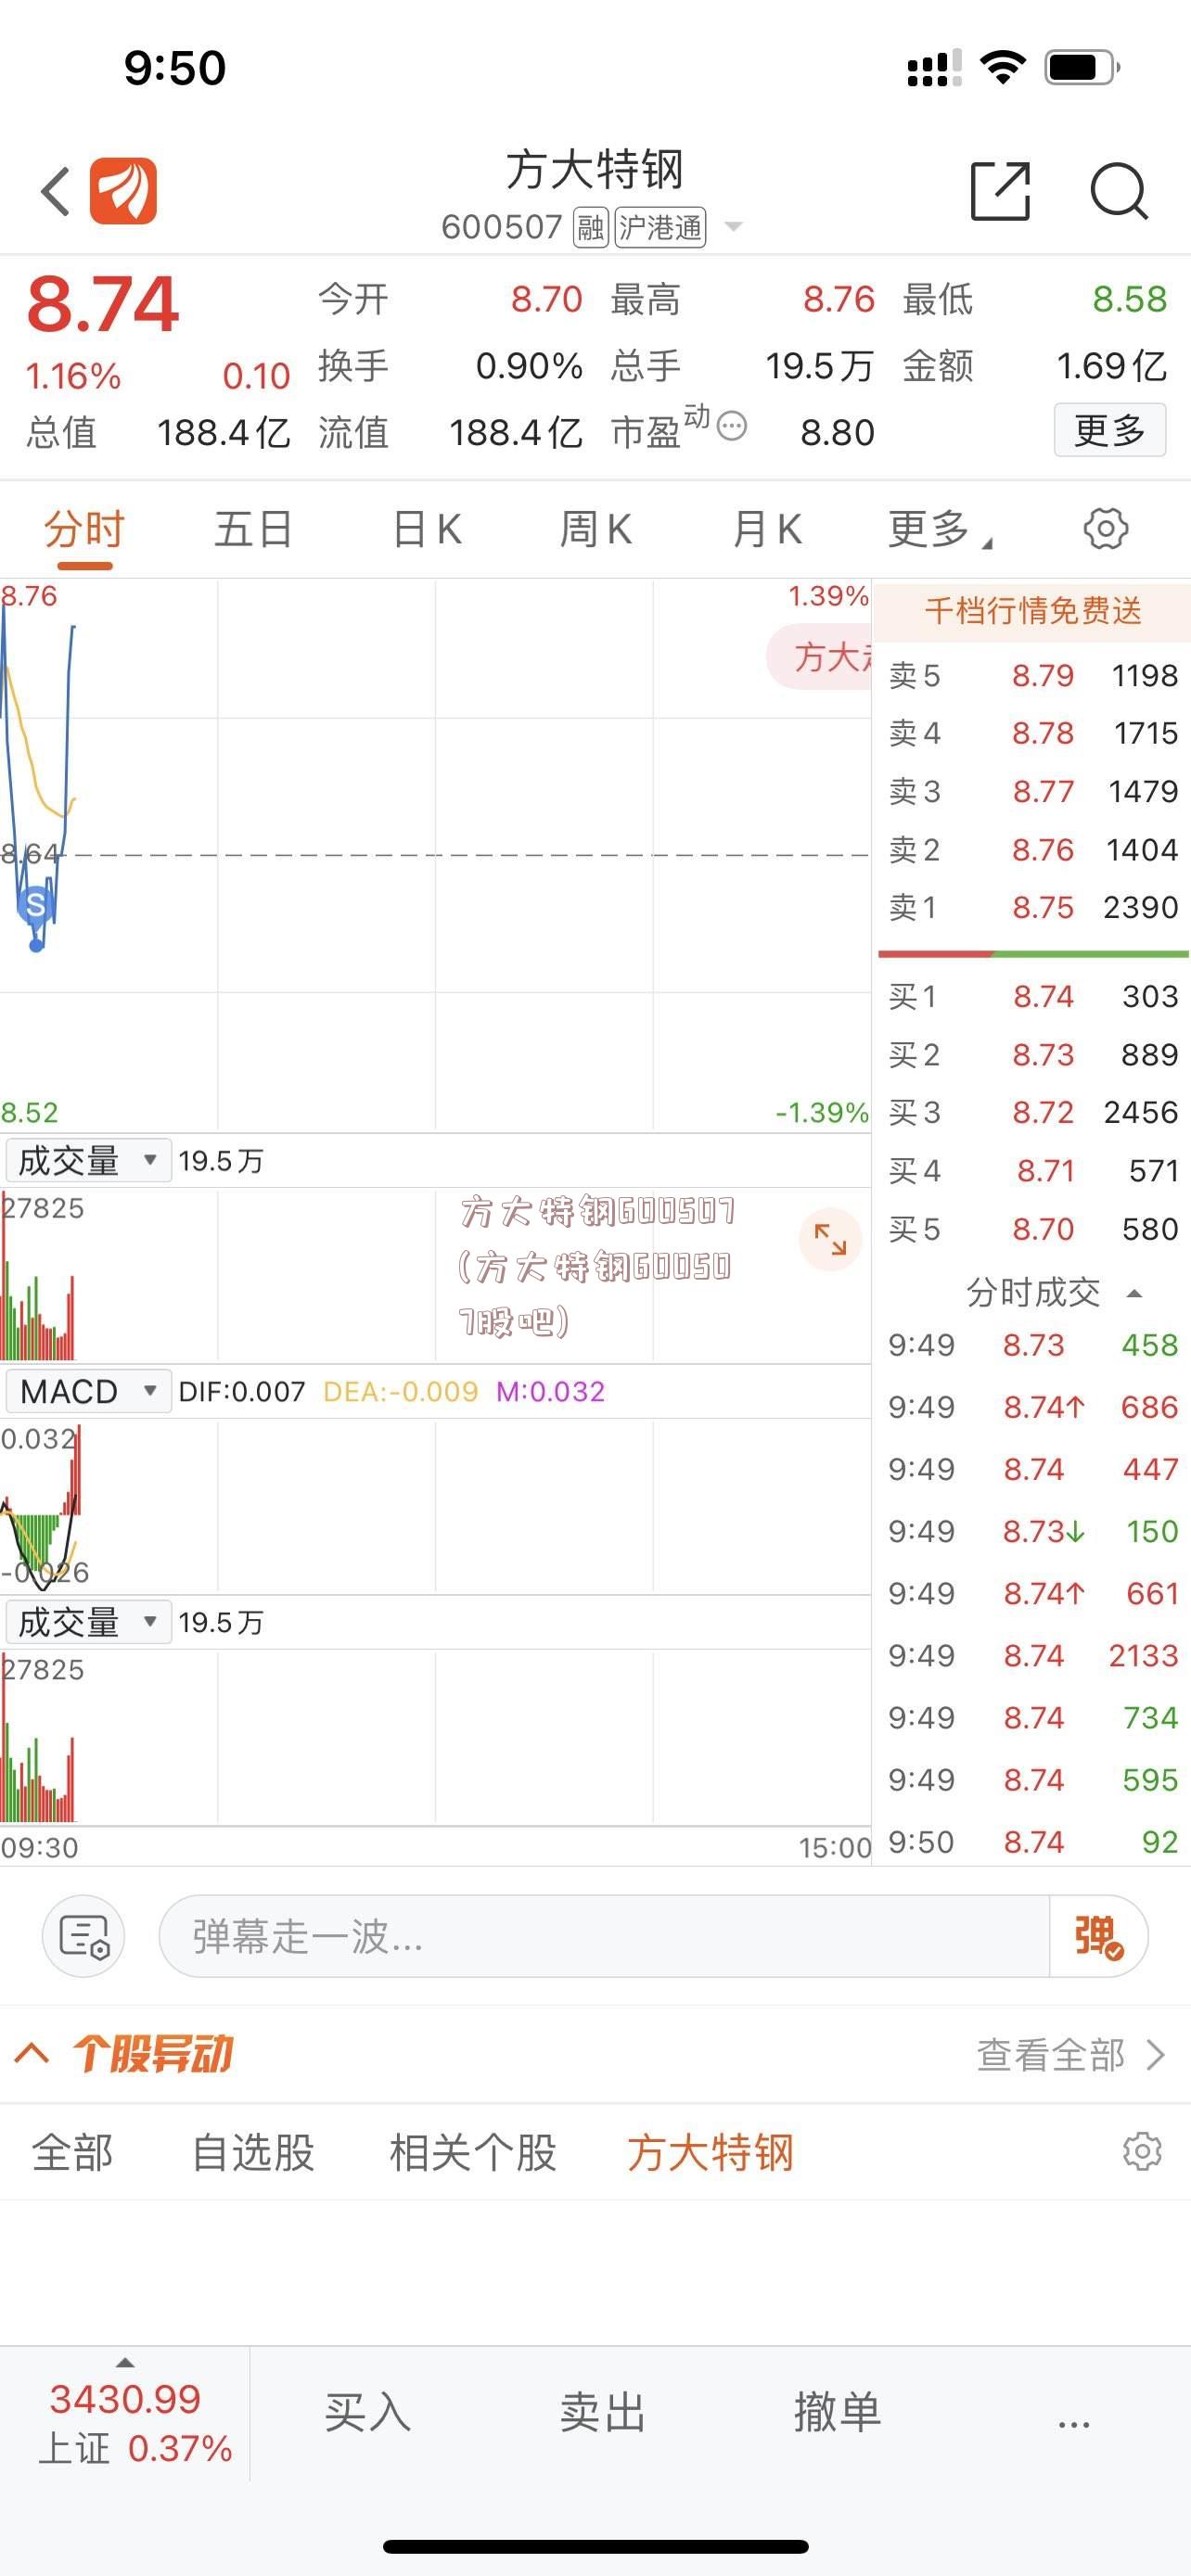Collapse the 分时成交 header arrow
Image resolution: width=1191 pixels, height=2576 pixels.
[x=1134, y=1293]
